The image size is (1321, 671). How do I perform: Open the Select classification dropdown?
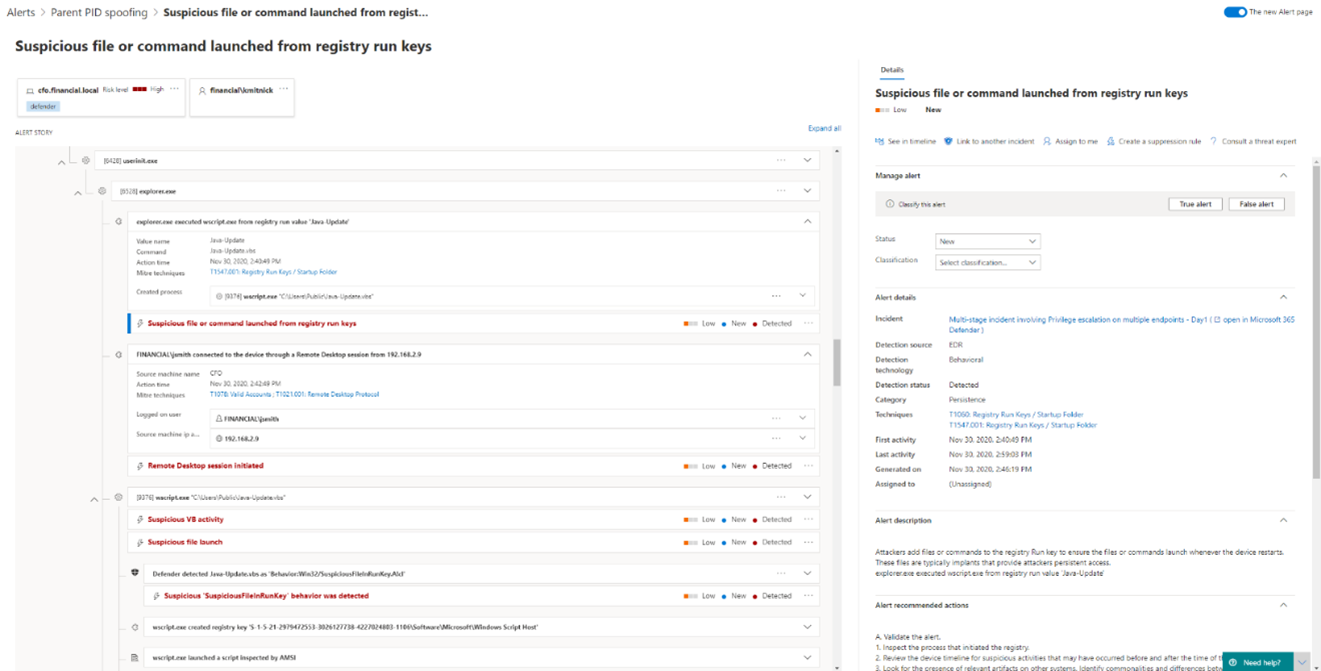pyautogui.click(x=988, y=261)
